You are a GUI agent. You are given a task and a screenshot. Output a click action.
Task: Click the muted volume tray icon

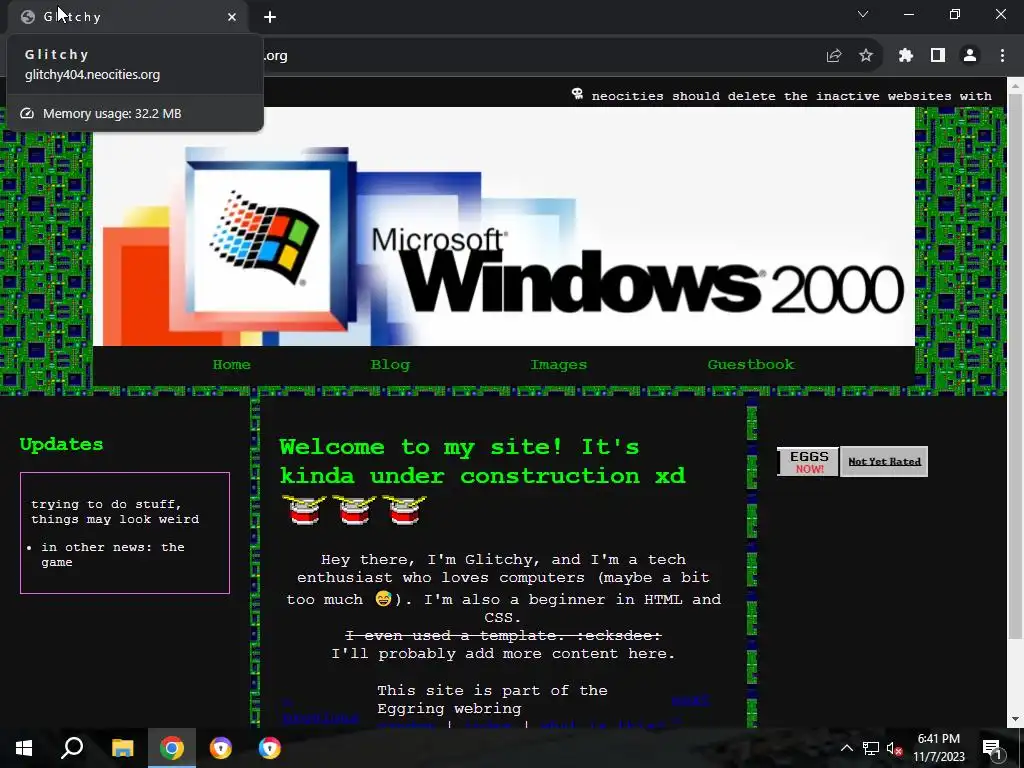[895, 748]
